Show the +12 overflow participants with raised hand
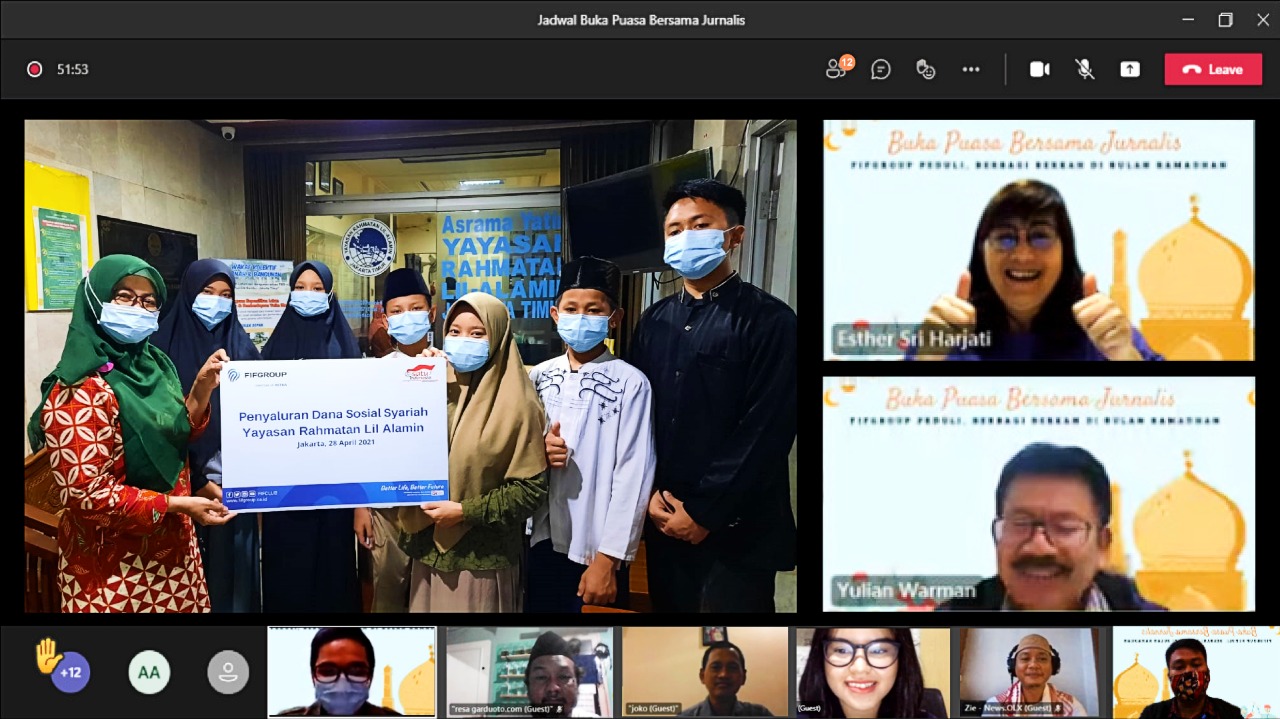Viewport: 1280px width, 719px height. point(69,671)
